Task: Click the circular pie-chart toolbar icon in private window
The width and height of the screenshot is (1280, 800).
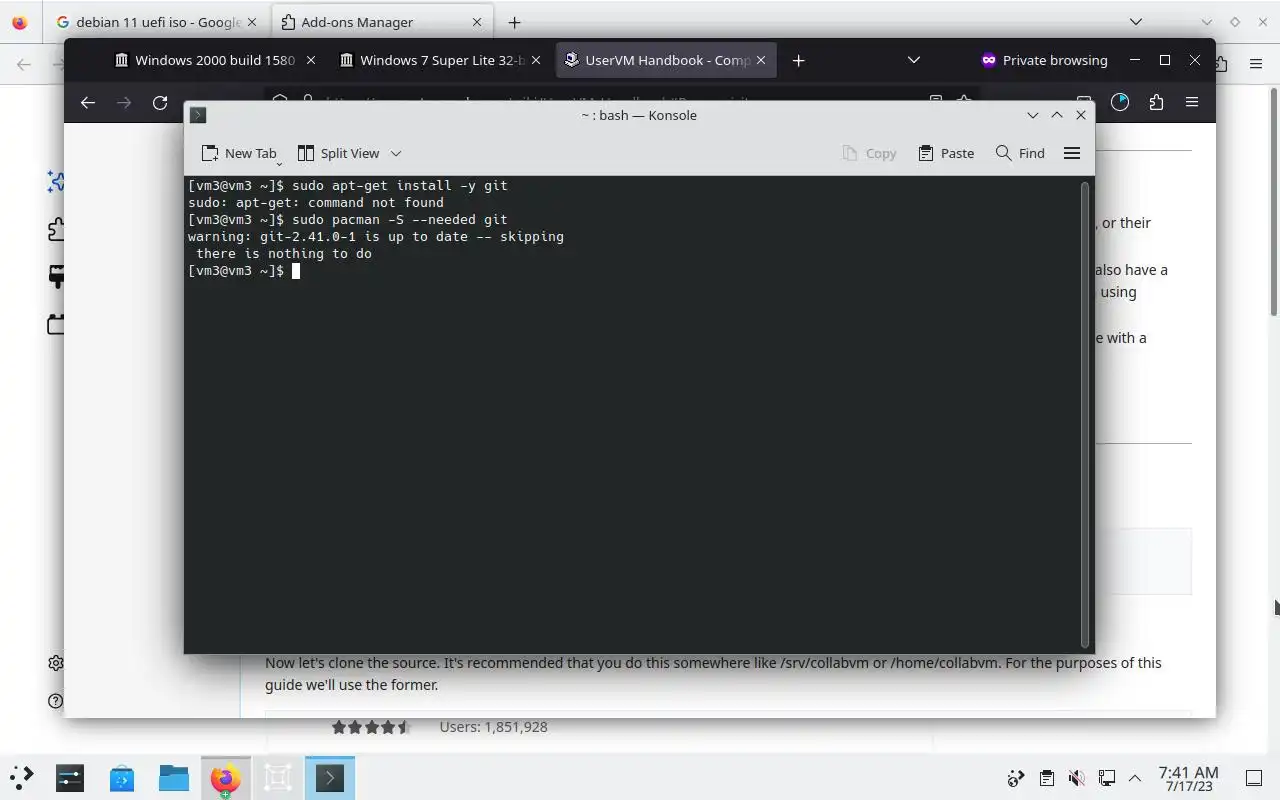Action: [x=1120, y=102]
